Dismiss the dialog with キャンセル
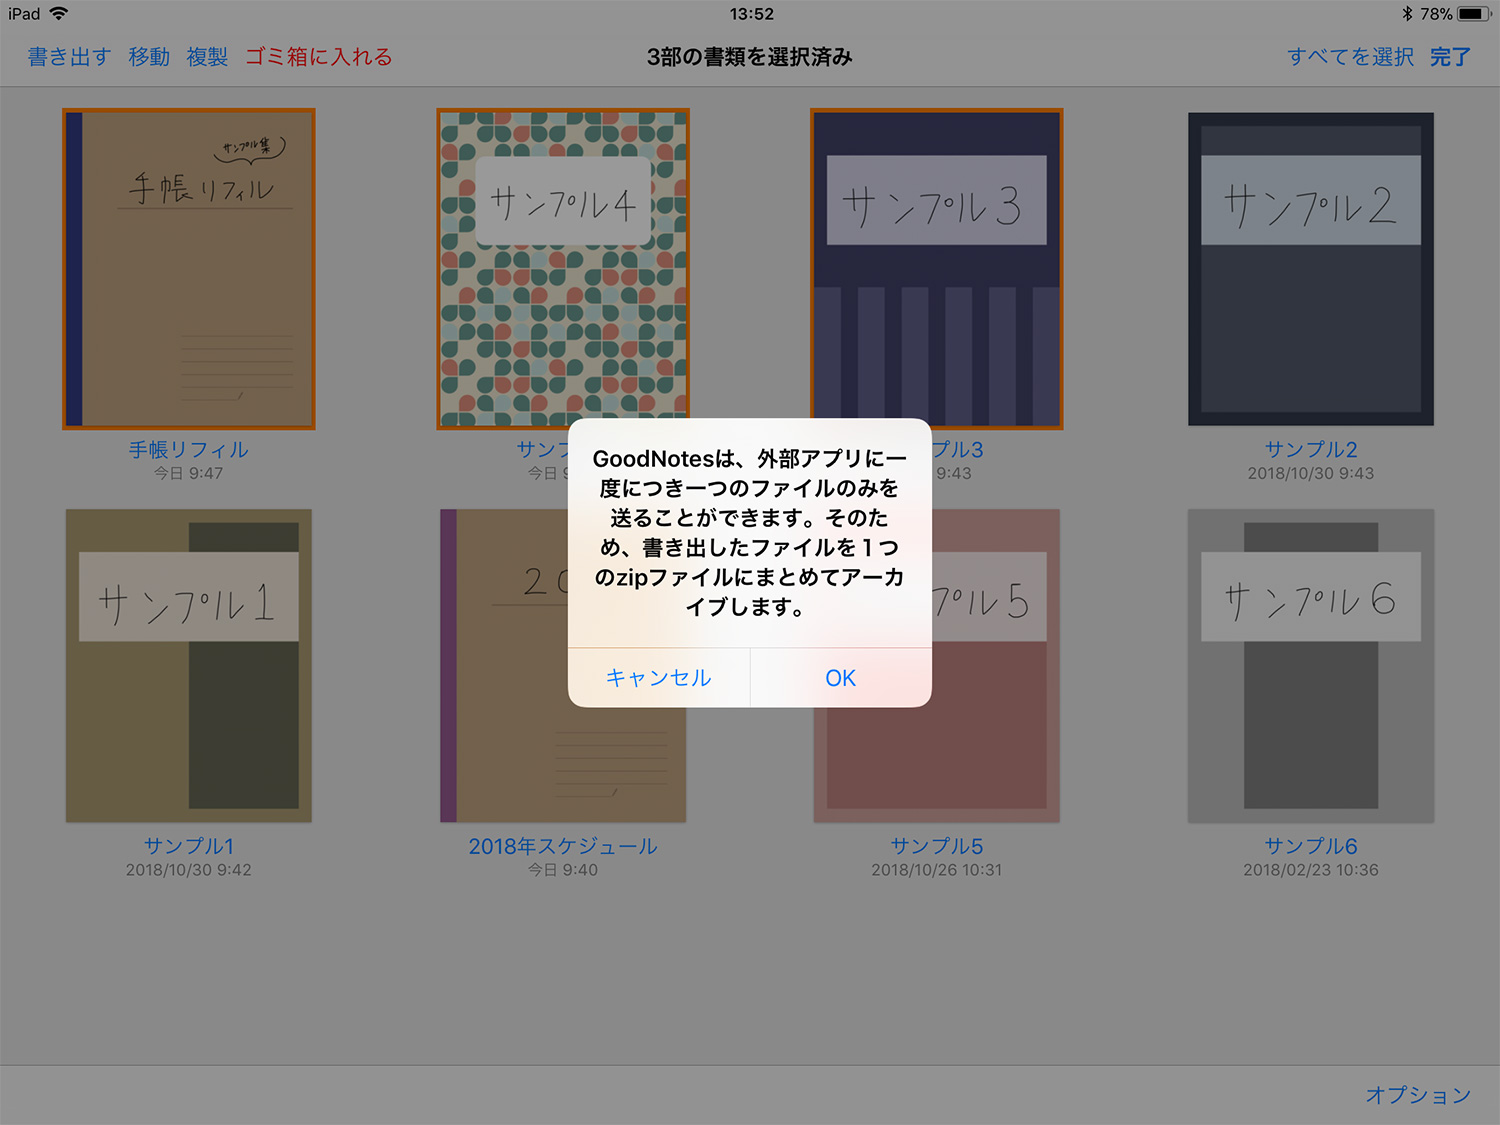1500x1125 pixels. click(x=659, y=678)
